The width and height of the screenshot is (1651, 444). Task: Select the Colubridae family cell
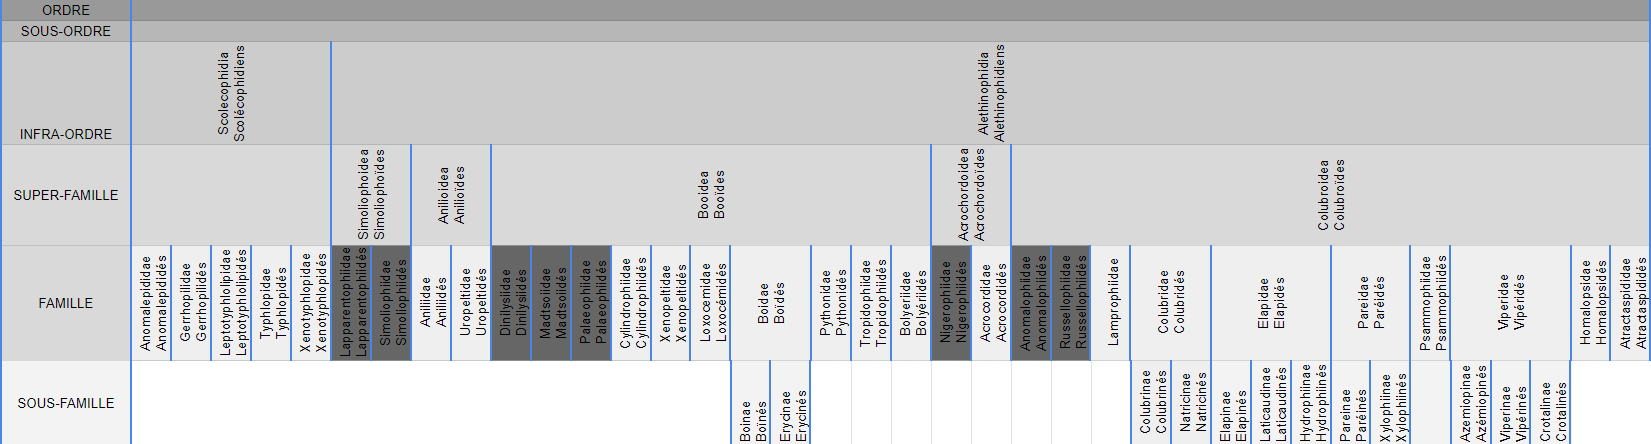1171,303
